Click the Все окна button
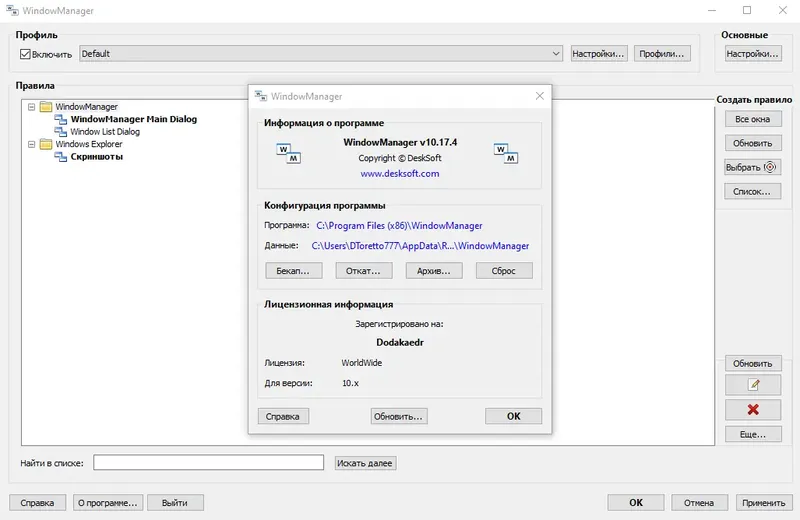Image resolution: width=800 pixels, height=520 pixels. pyautogui.click(x=753, y=119)
